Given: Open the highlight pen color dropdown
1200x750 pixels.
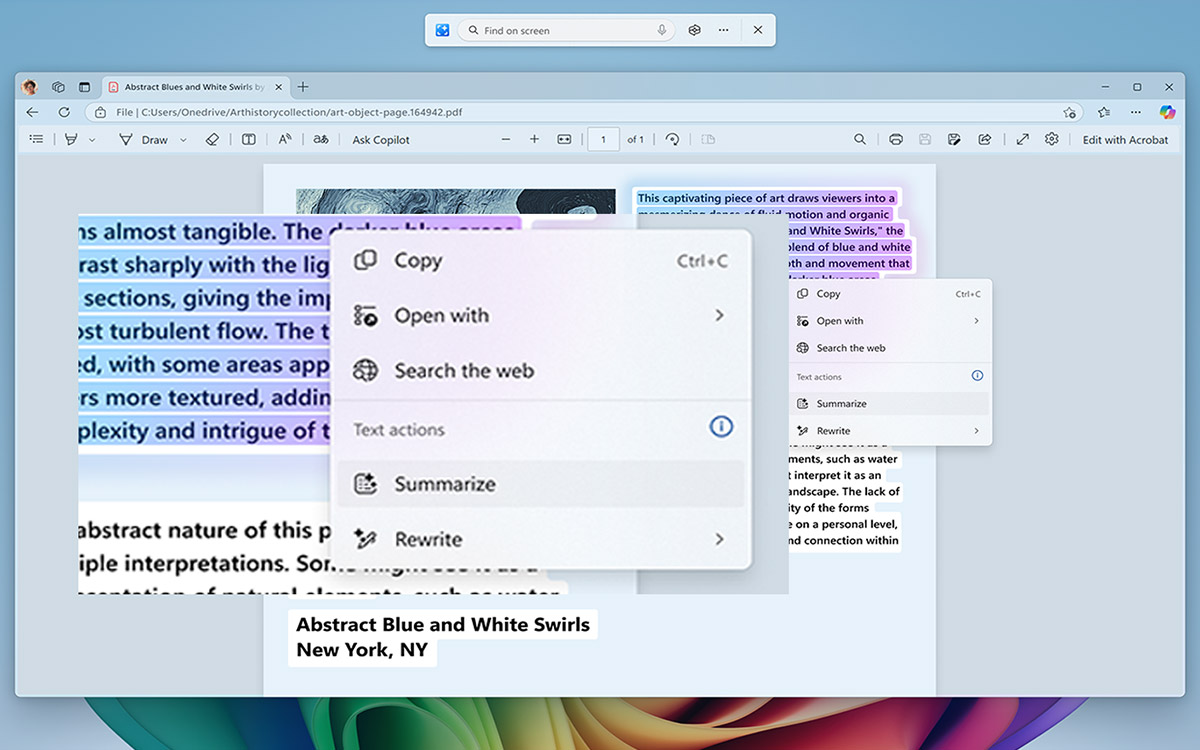Looking at the screenshot, I should [x=93, y=139].
